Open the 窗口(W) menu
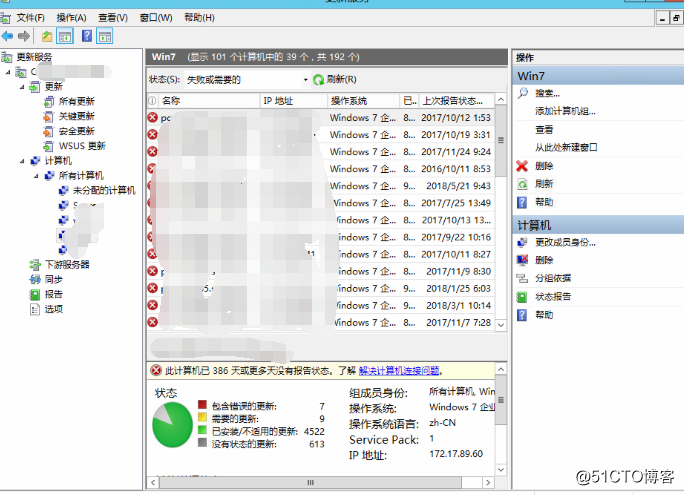Image resolution: width=684 pixels, height=495 pixels. (156, 18)
